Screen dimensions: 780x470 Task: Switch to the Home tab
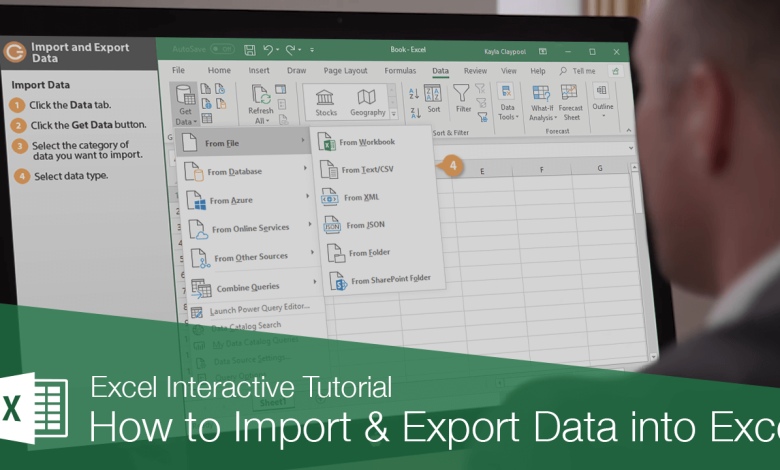point(219,70)
